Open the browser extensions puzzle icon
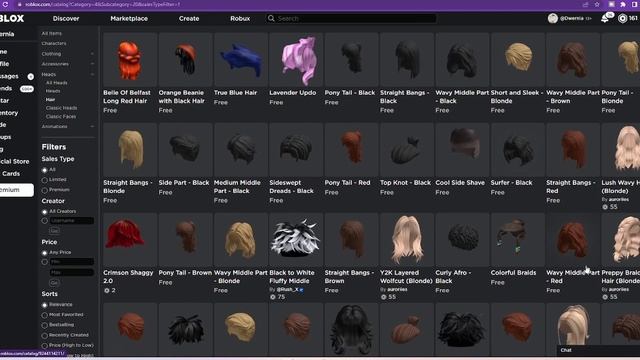 (623, 4)
